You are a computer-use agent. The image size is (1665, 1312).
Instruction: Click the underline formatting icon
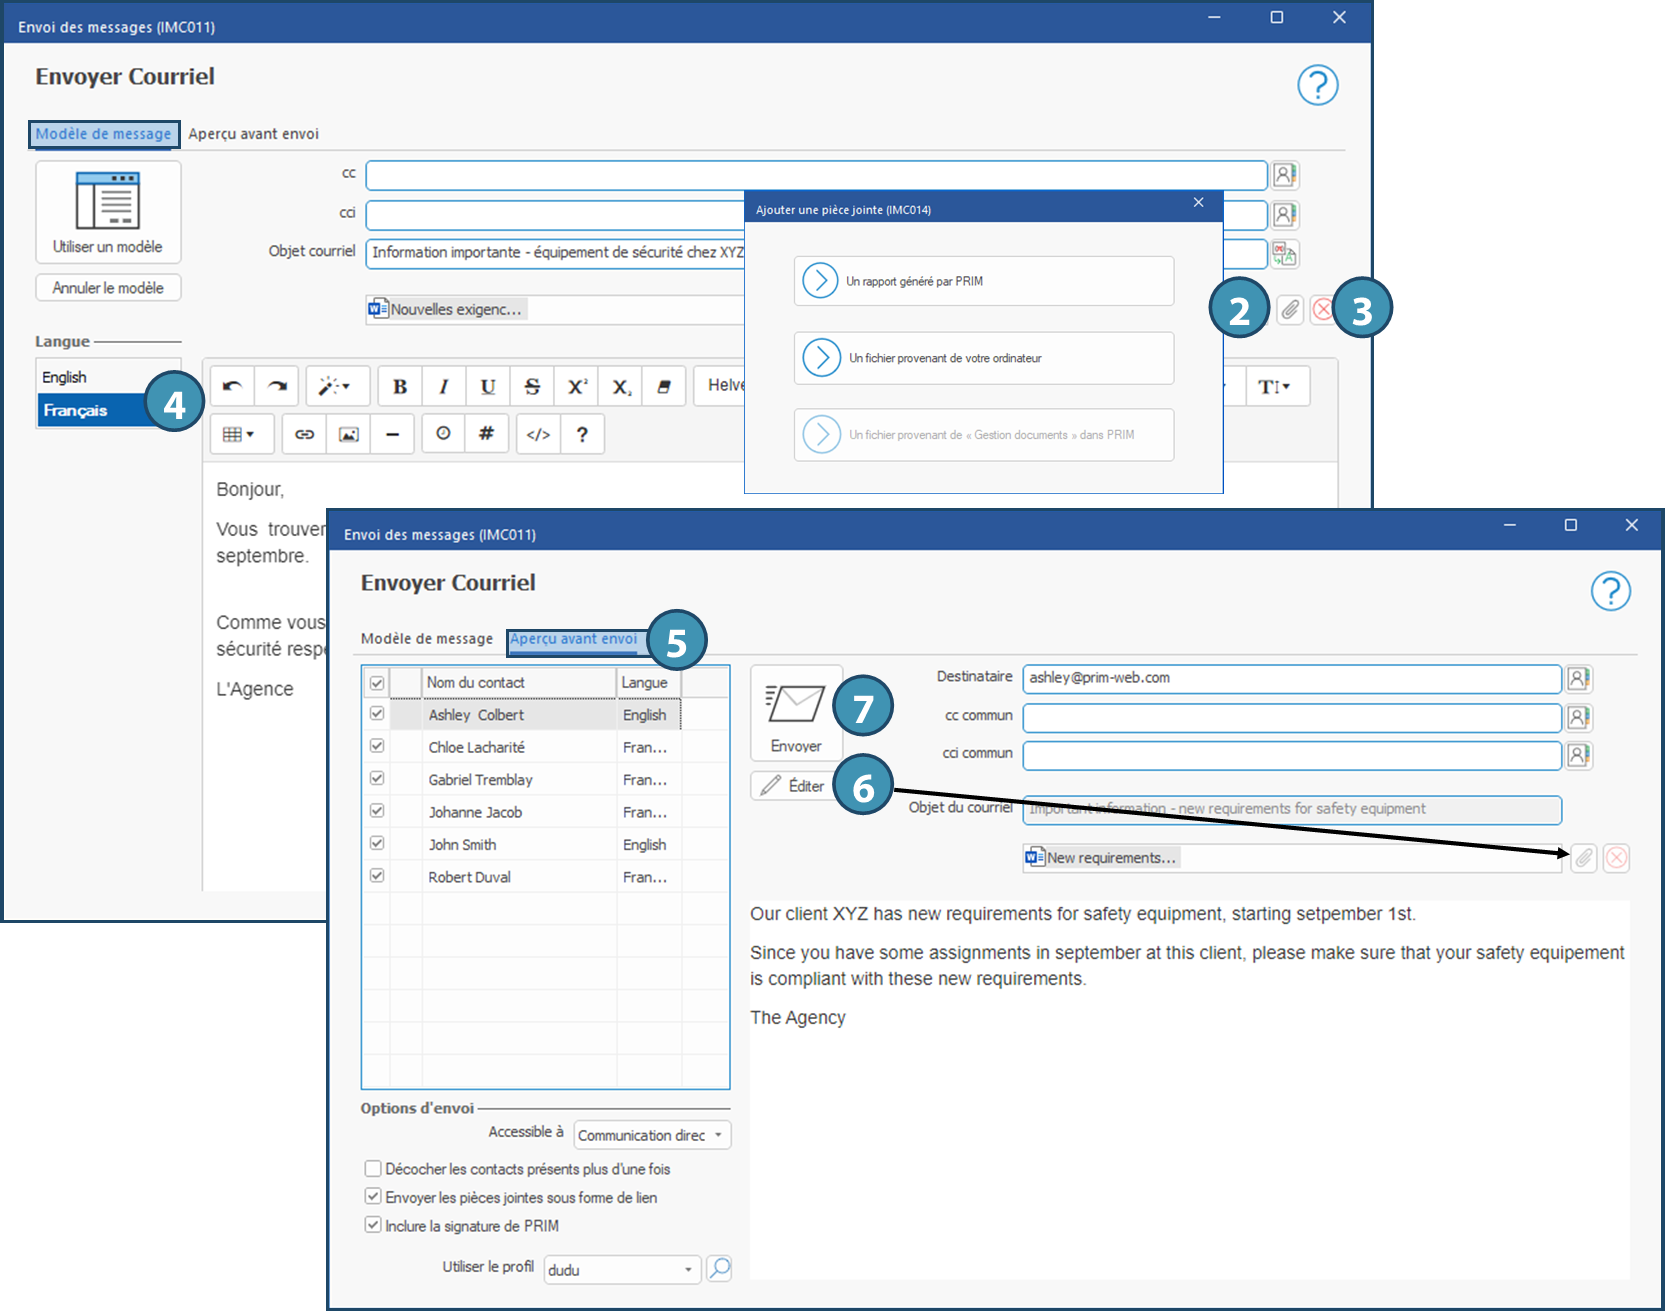[488, 387]
